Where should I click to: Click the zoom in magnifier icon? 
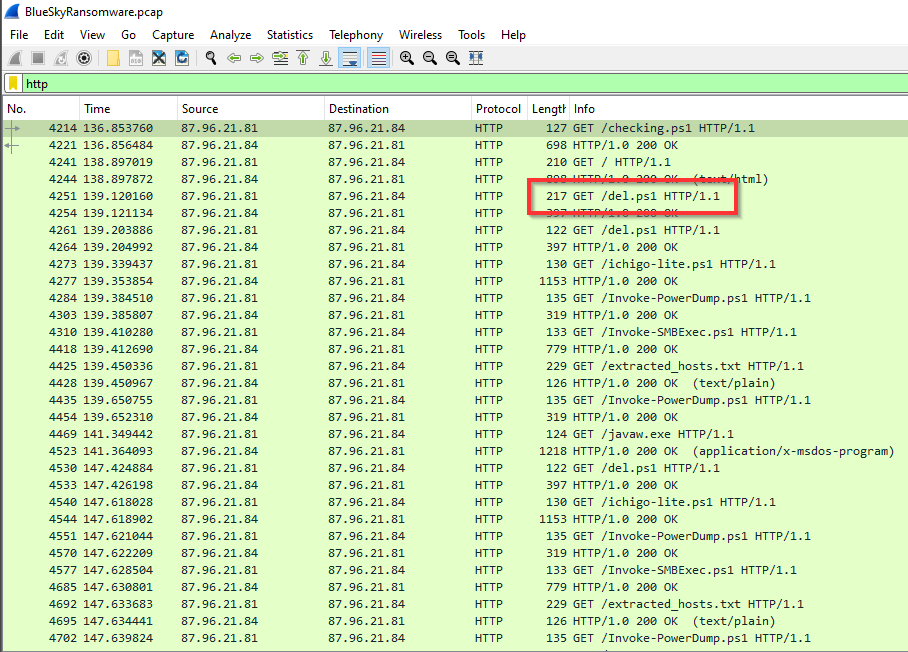click(407, 58)
